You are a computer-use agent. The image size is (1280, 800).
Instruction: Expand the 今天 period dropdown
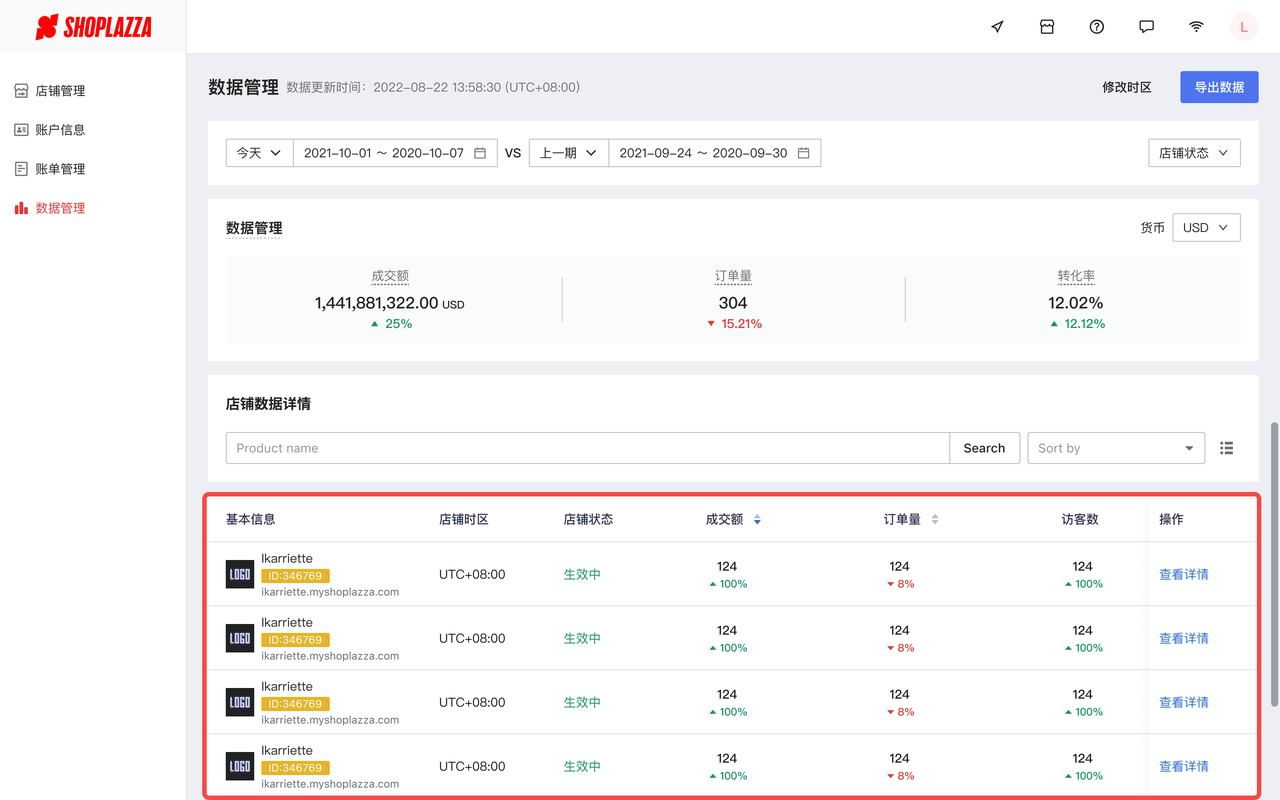tap(259, 153)
